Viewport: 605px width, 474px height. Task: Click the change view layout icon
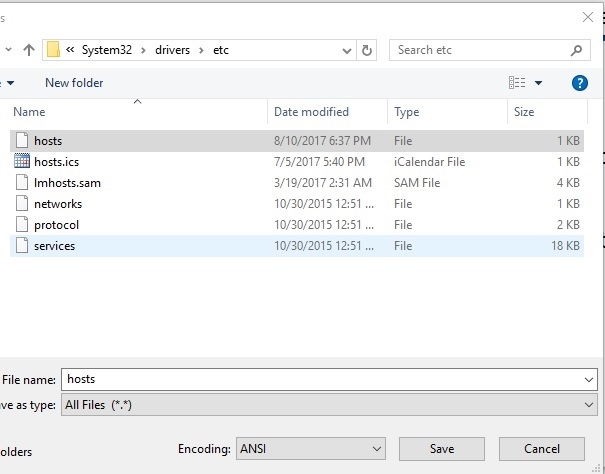(516, 83)
